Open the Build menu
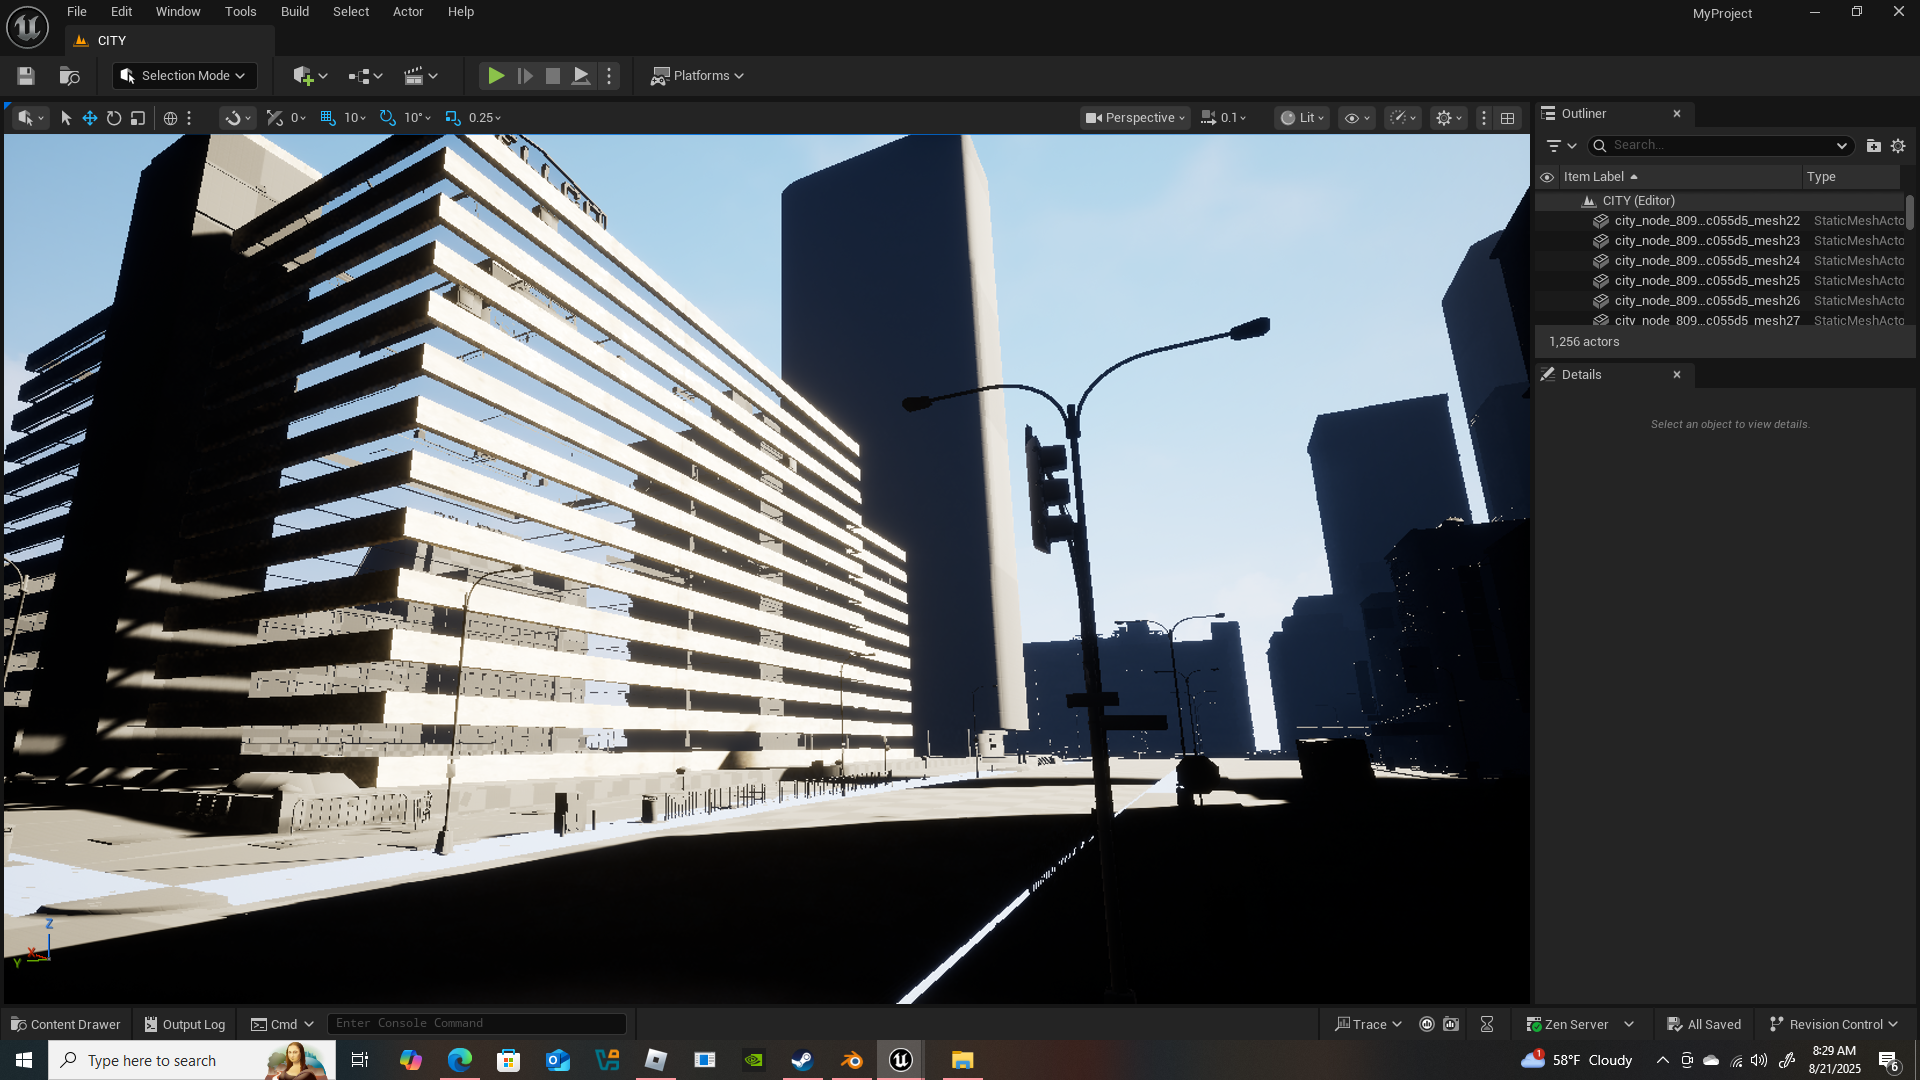This screenshot has height=1080, width=1920. pos(294,12)
